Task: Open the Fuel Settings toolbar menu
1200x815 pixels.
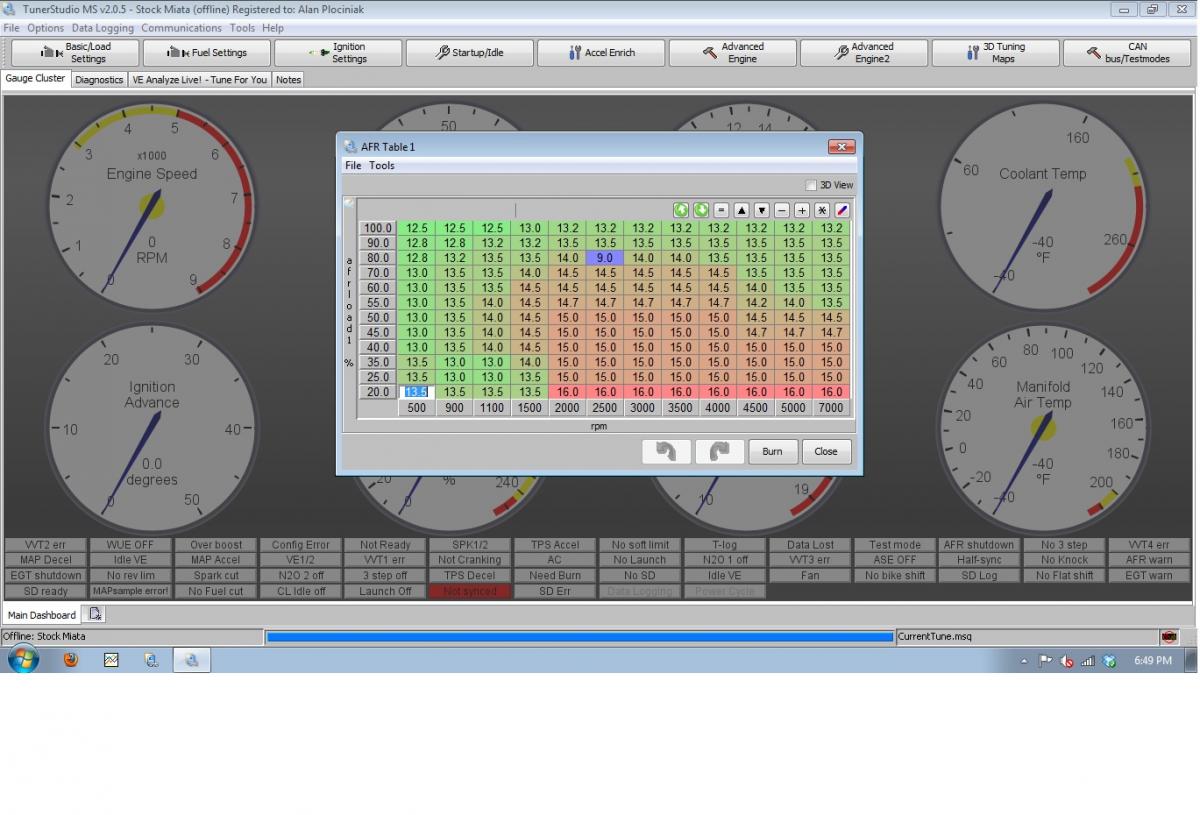Action: click(207, 53)
